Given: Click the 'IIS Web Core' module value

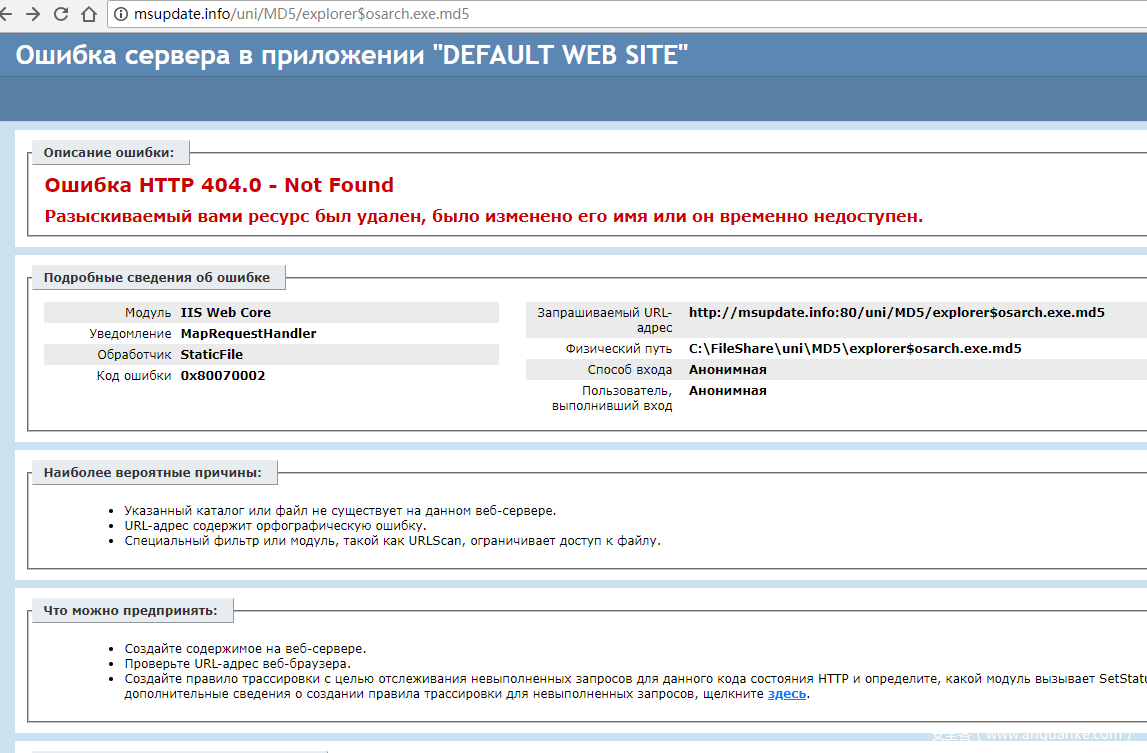Looking at the screenshot, I should 225,313.
